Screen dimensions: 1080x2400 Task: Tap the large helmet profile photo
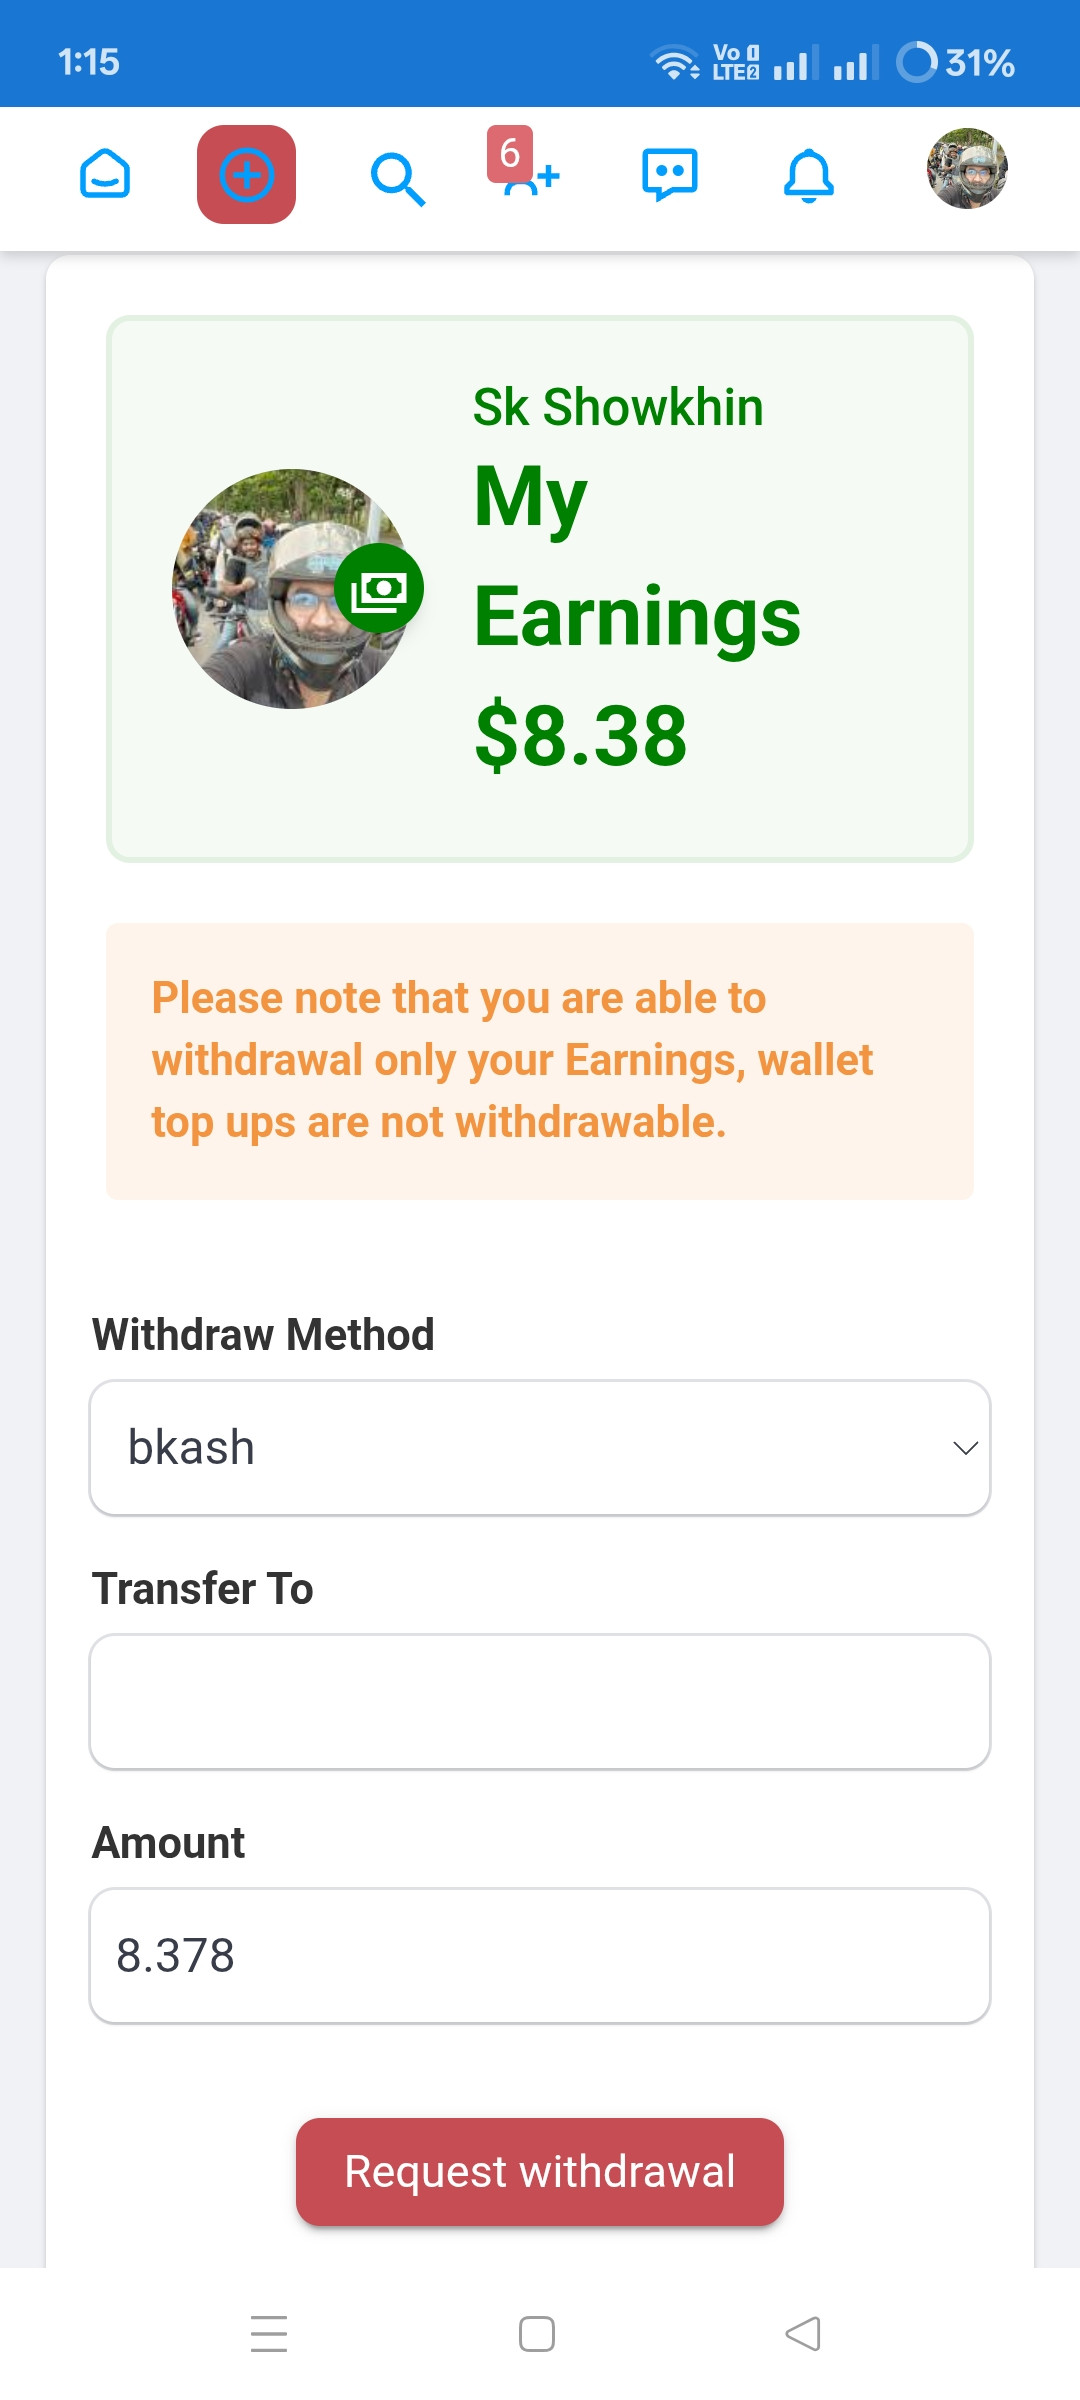click(292, 589)
